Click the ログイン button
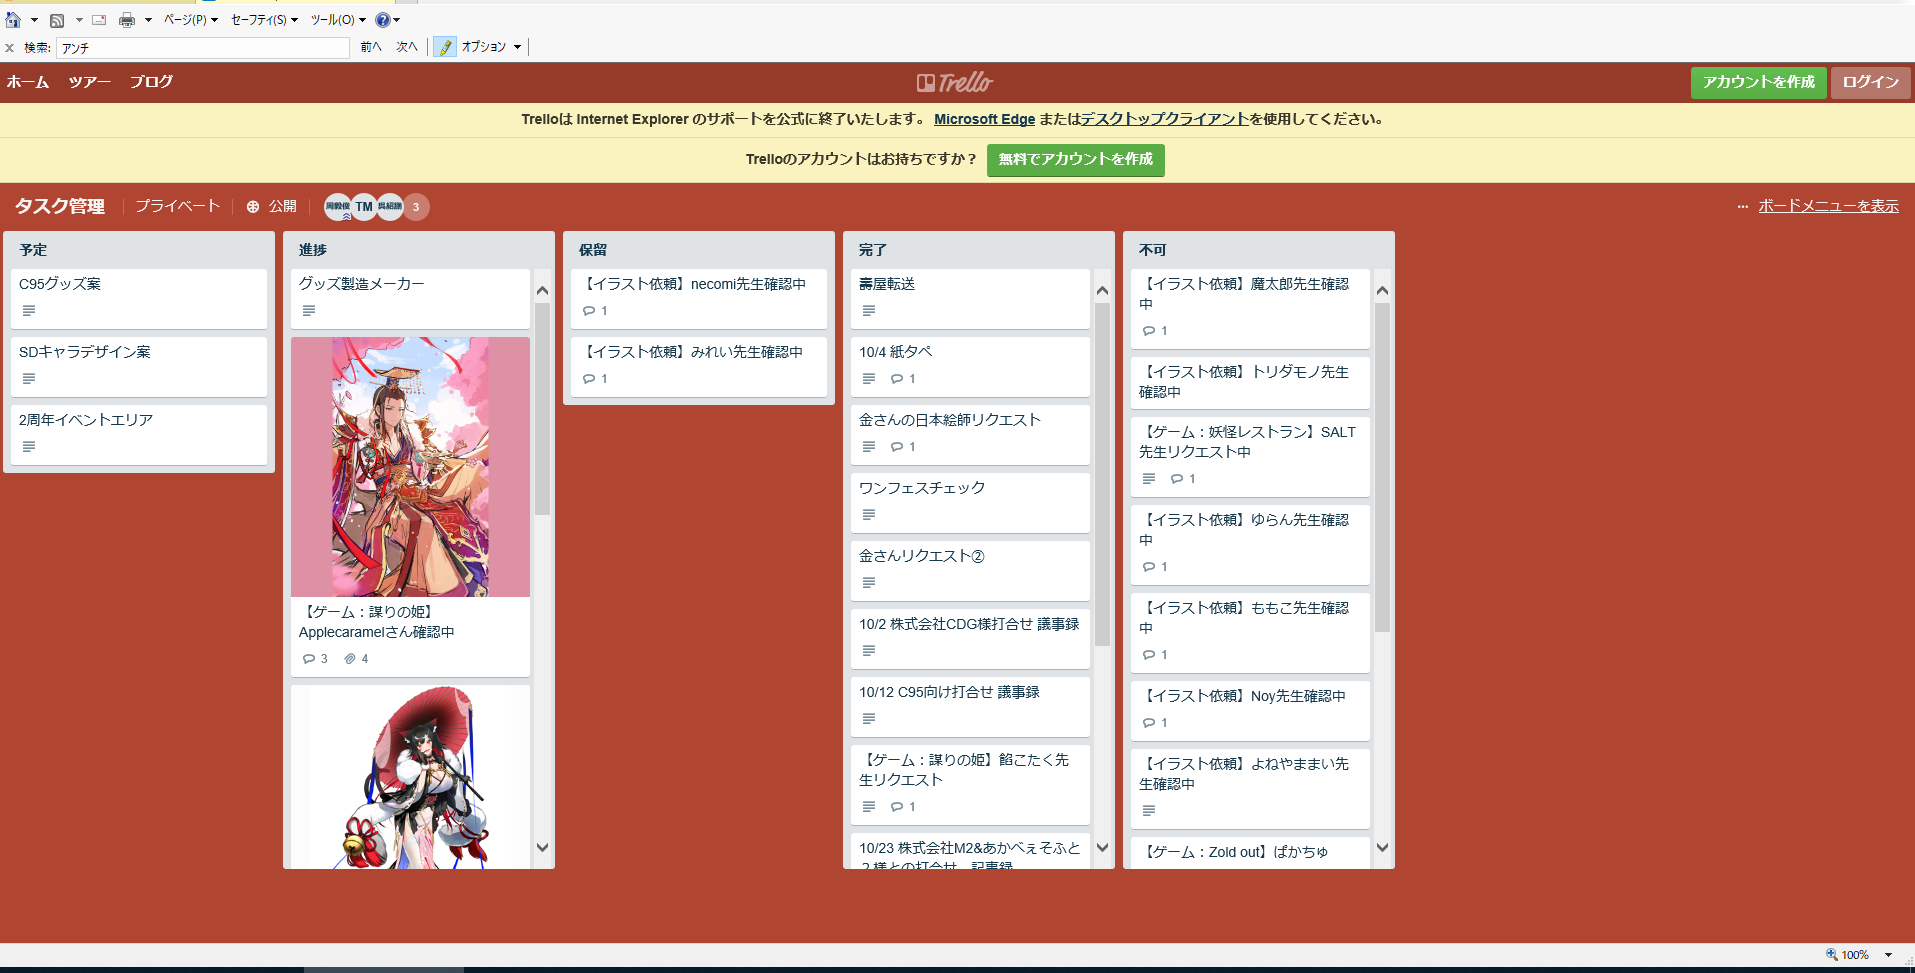 [1871, 82]
